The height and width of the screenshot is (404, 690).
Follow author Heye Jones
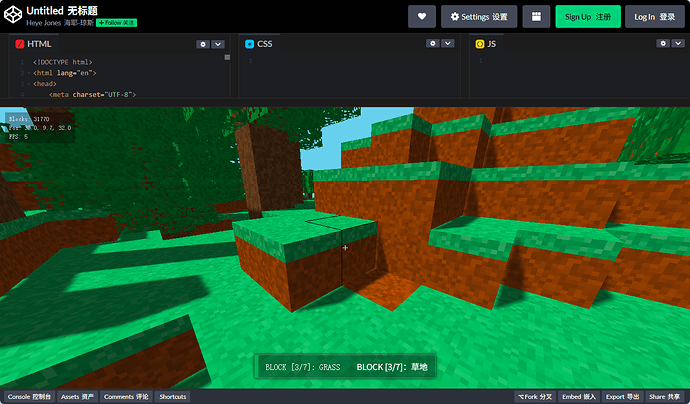click(117, 23)
